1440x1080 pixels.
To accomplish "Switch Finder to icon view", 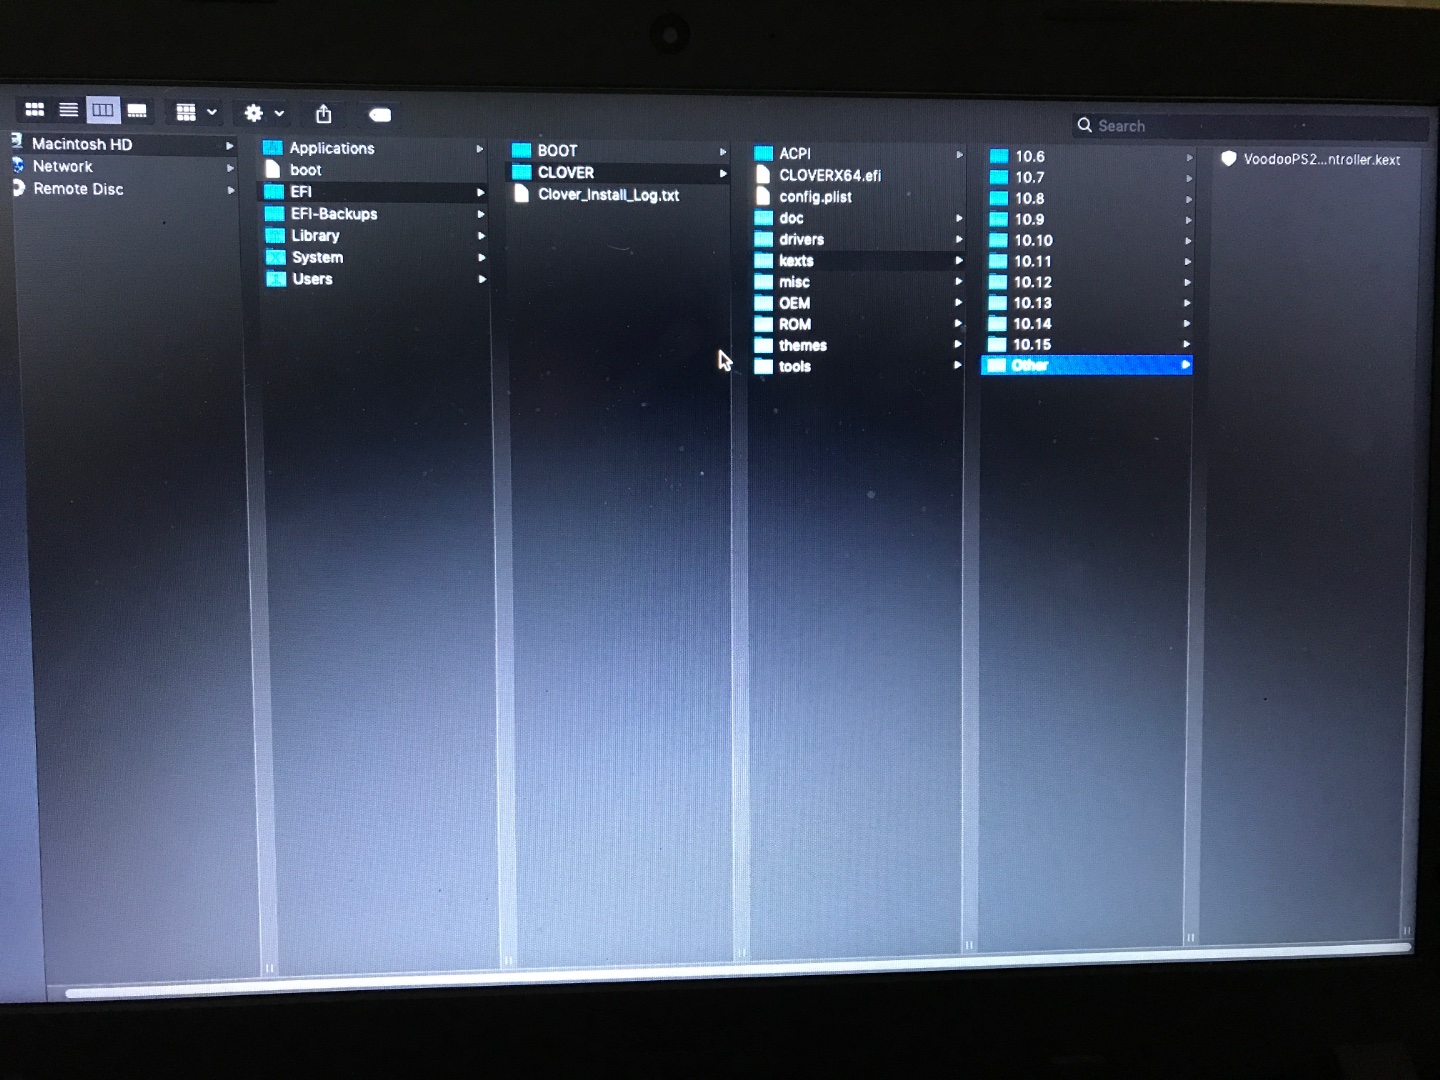I will coord(34,109).
